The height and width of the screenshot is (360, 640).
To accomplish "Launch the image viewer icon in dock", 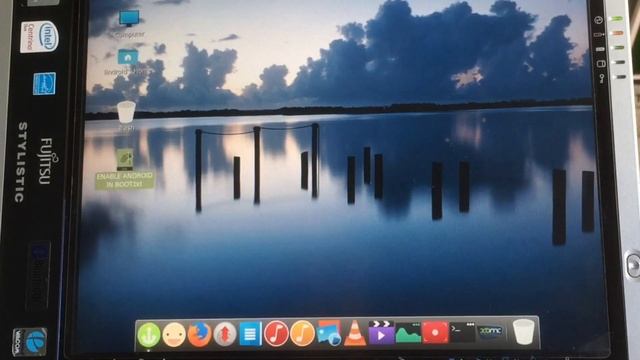I will (x=329, y=333).
